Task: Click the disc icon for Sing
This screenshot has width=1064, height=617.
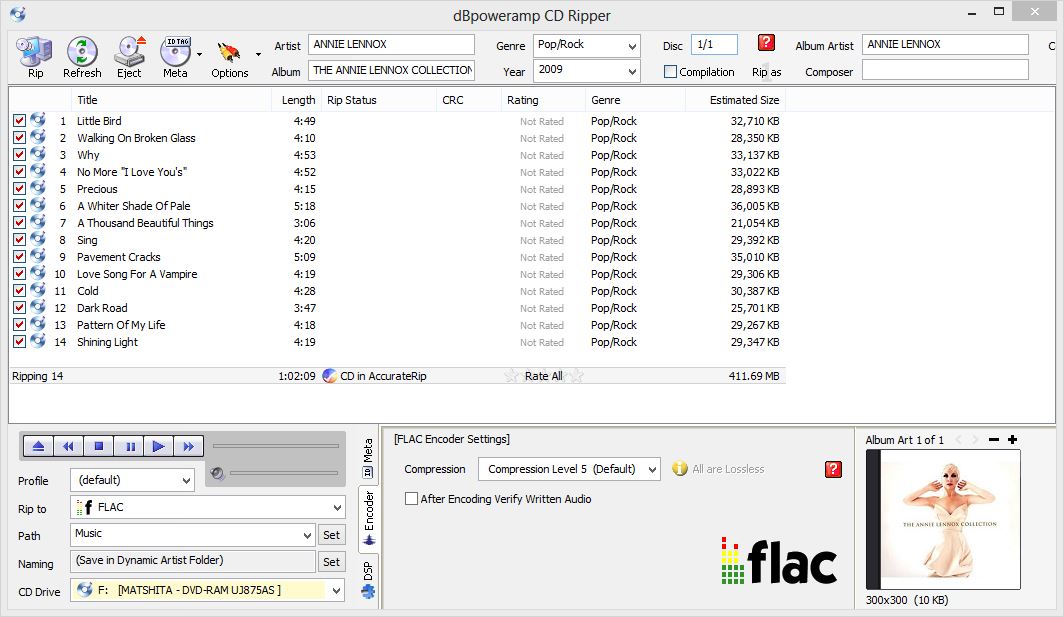Action: point(38,239)
